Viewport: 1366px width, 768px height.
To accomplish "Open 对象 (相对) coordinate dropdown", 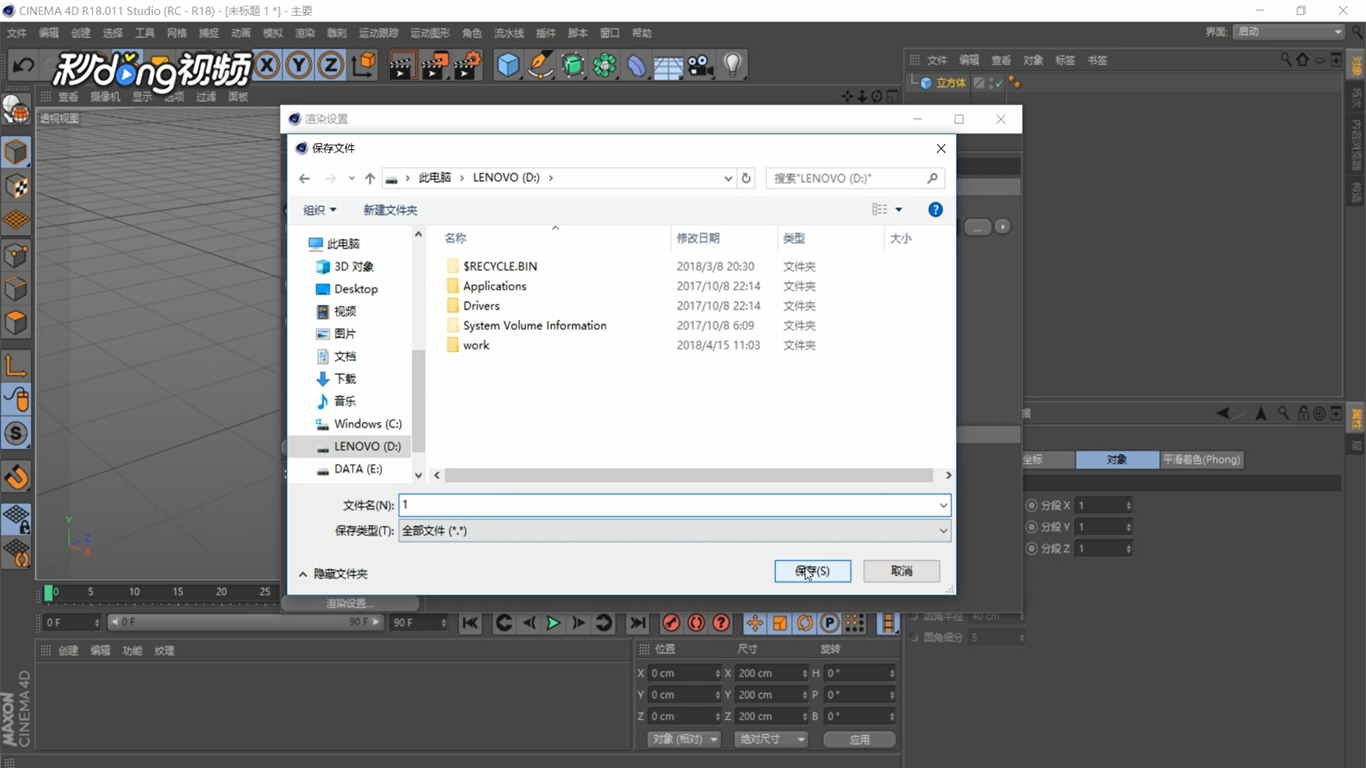I will click(685, 739).
